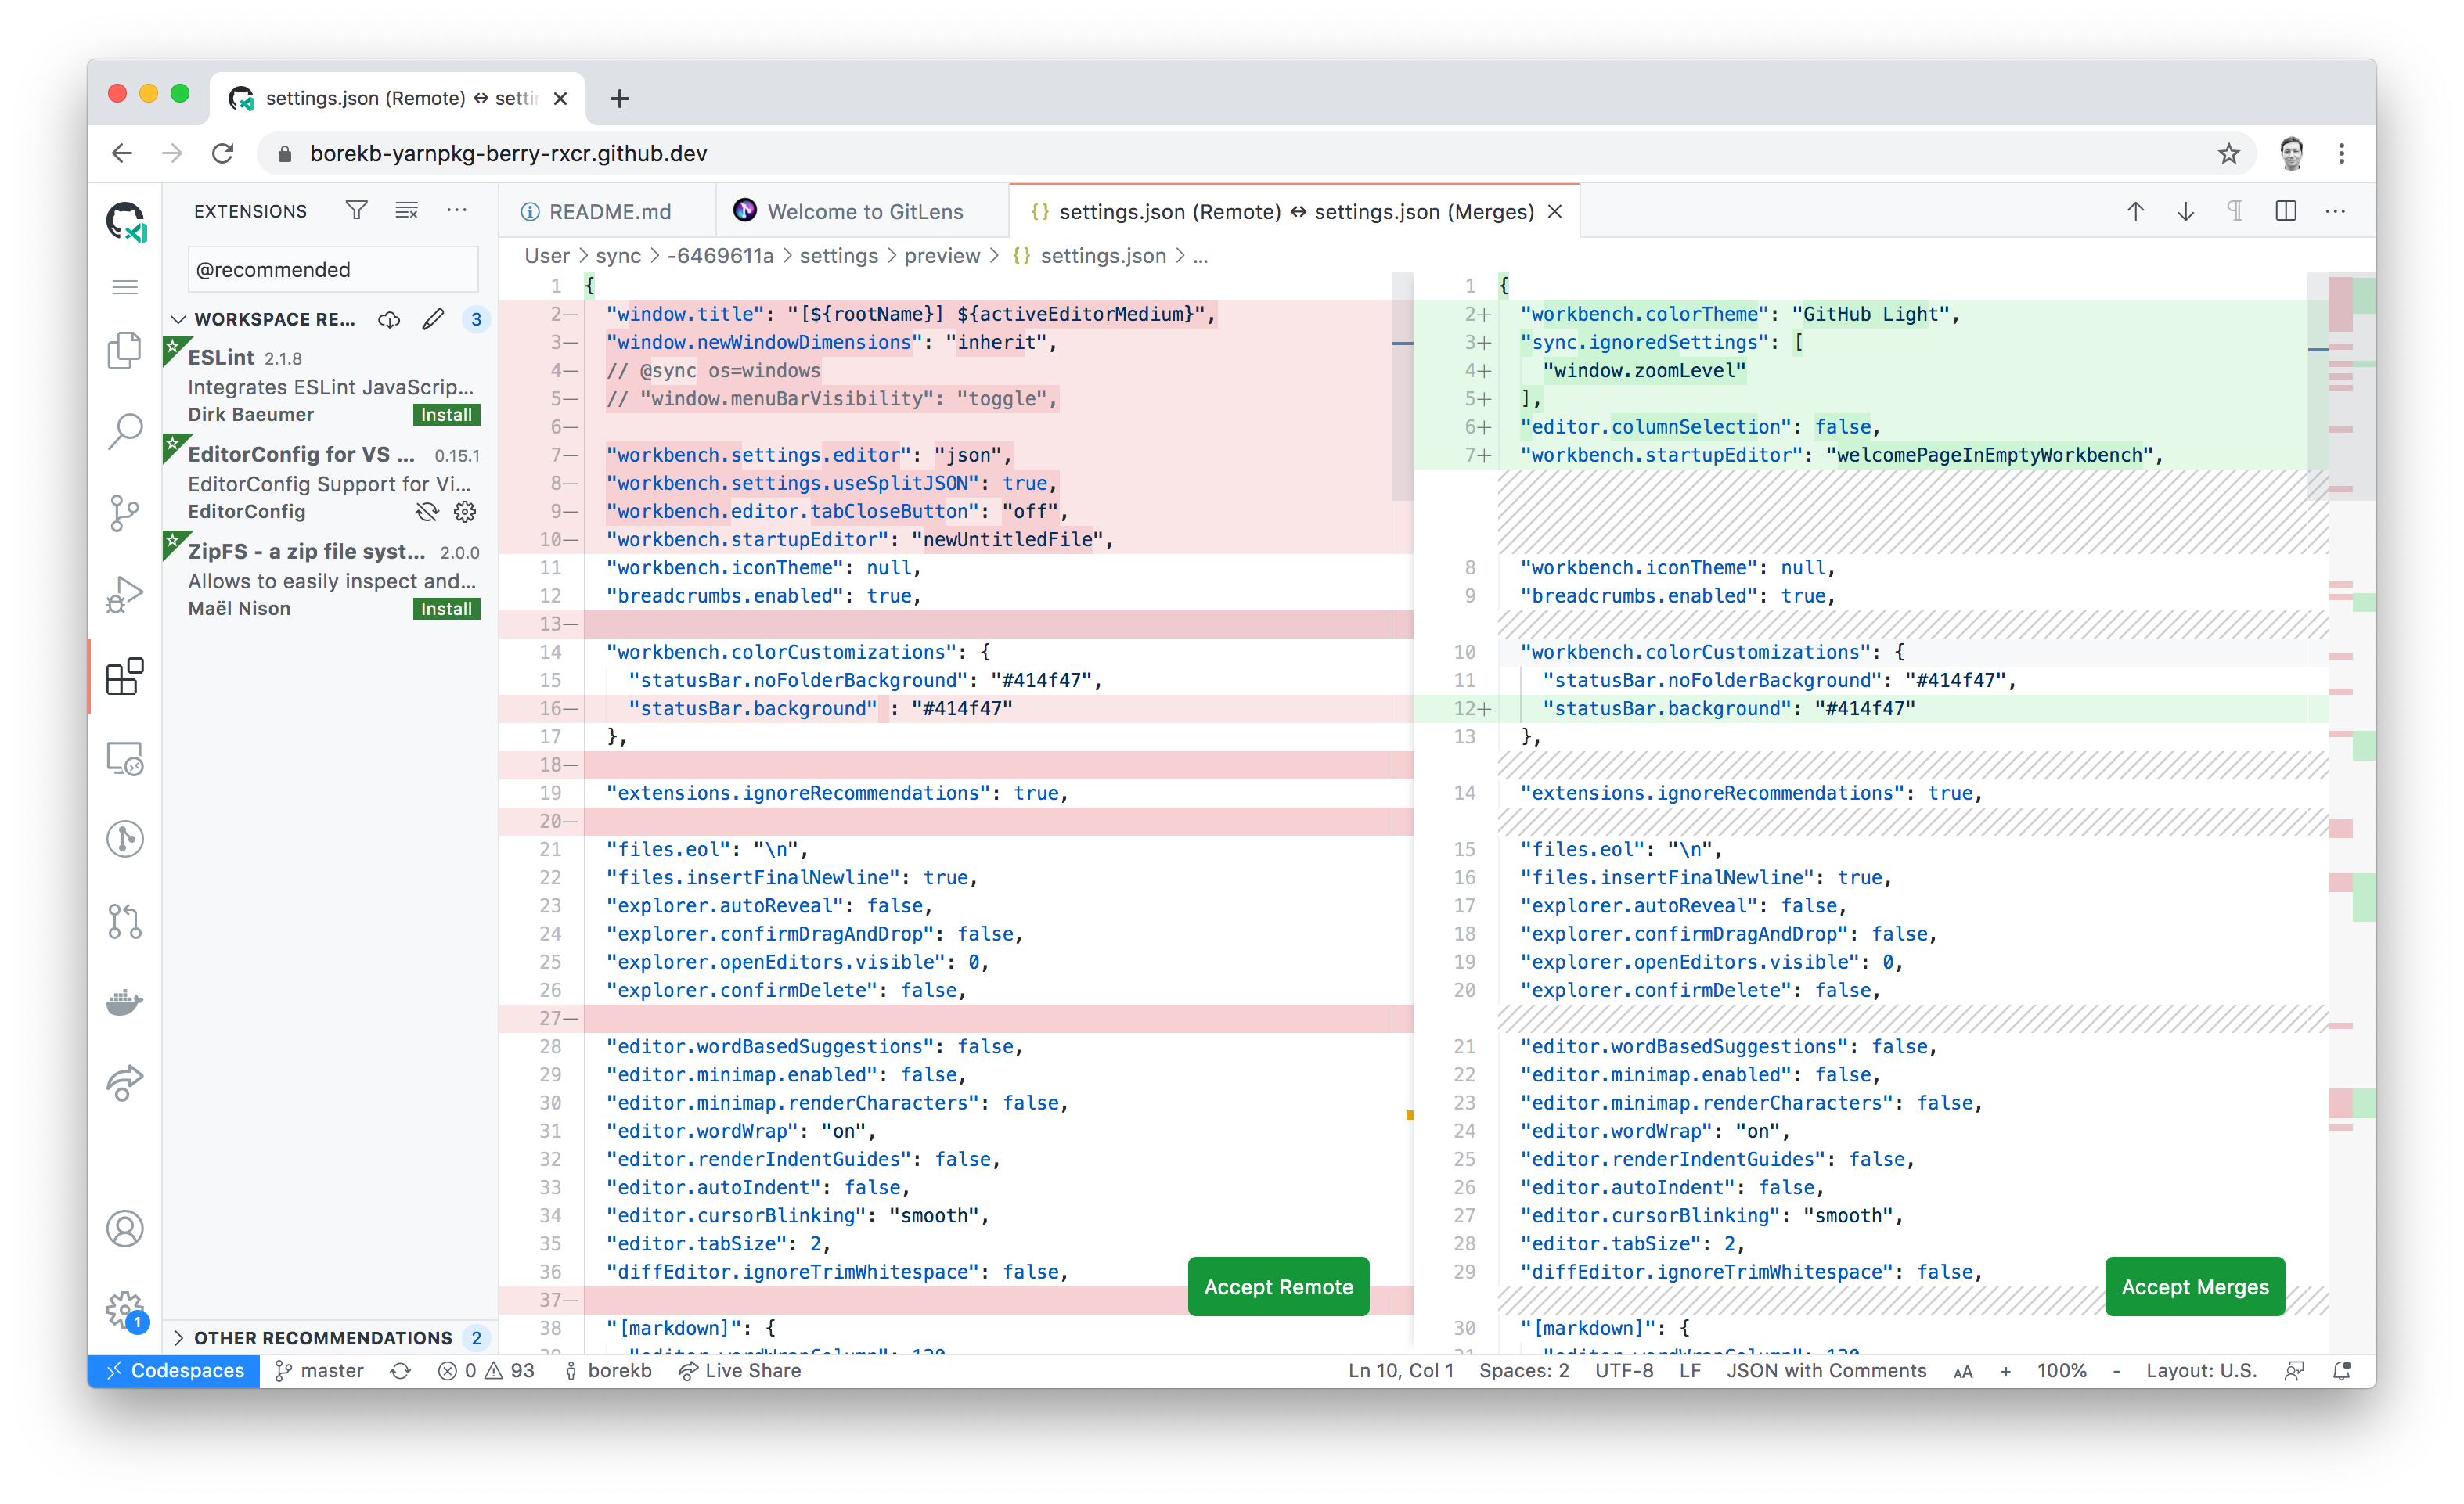
Task: Filter extensions with funnel icon
Action: coord(357,210)
